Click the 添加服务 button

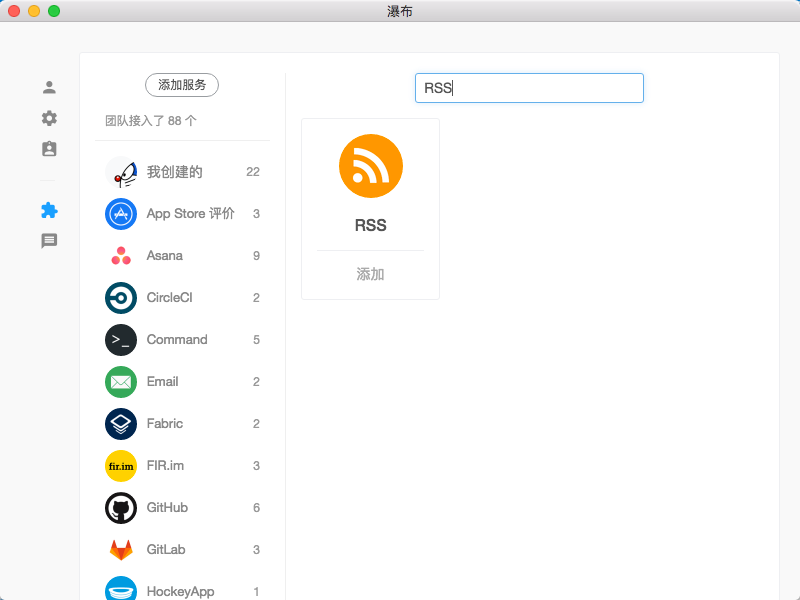(x=182, y=85)
